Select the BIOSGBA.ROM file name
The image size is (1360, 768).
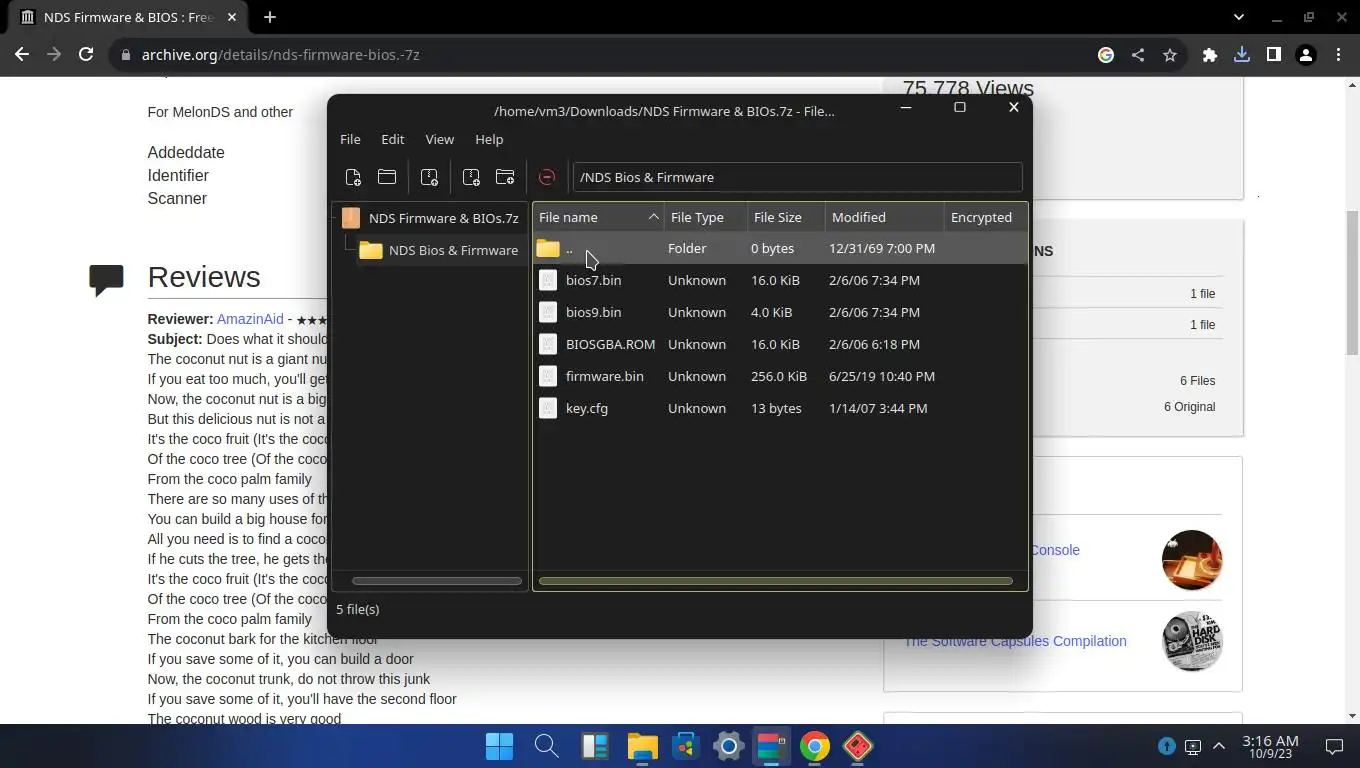610,344
